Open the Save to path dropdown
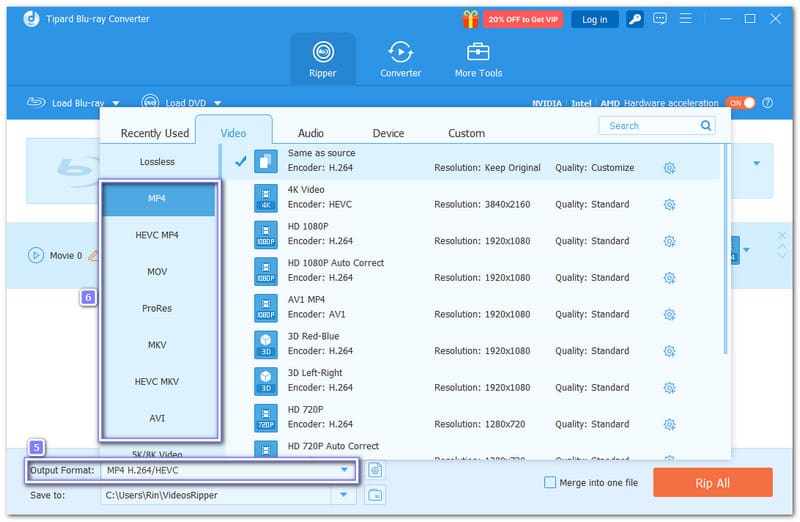 tap(343, 494)
